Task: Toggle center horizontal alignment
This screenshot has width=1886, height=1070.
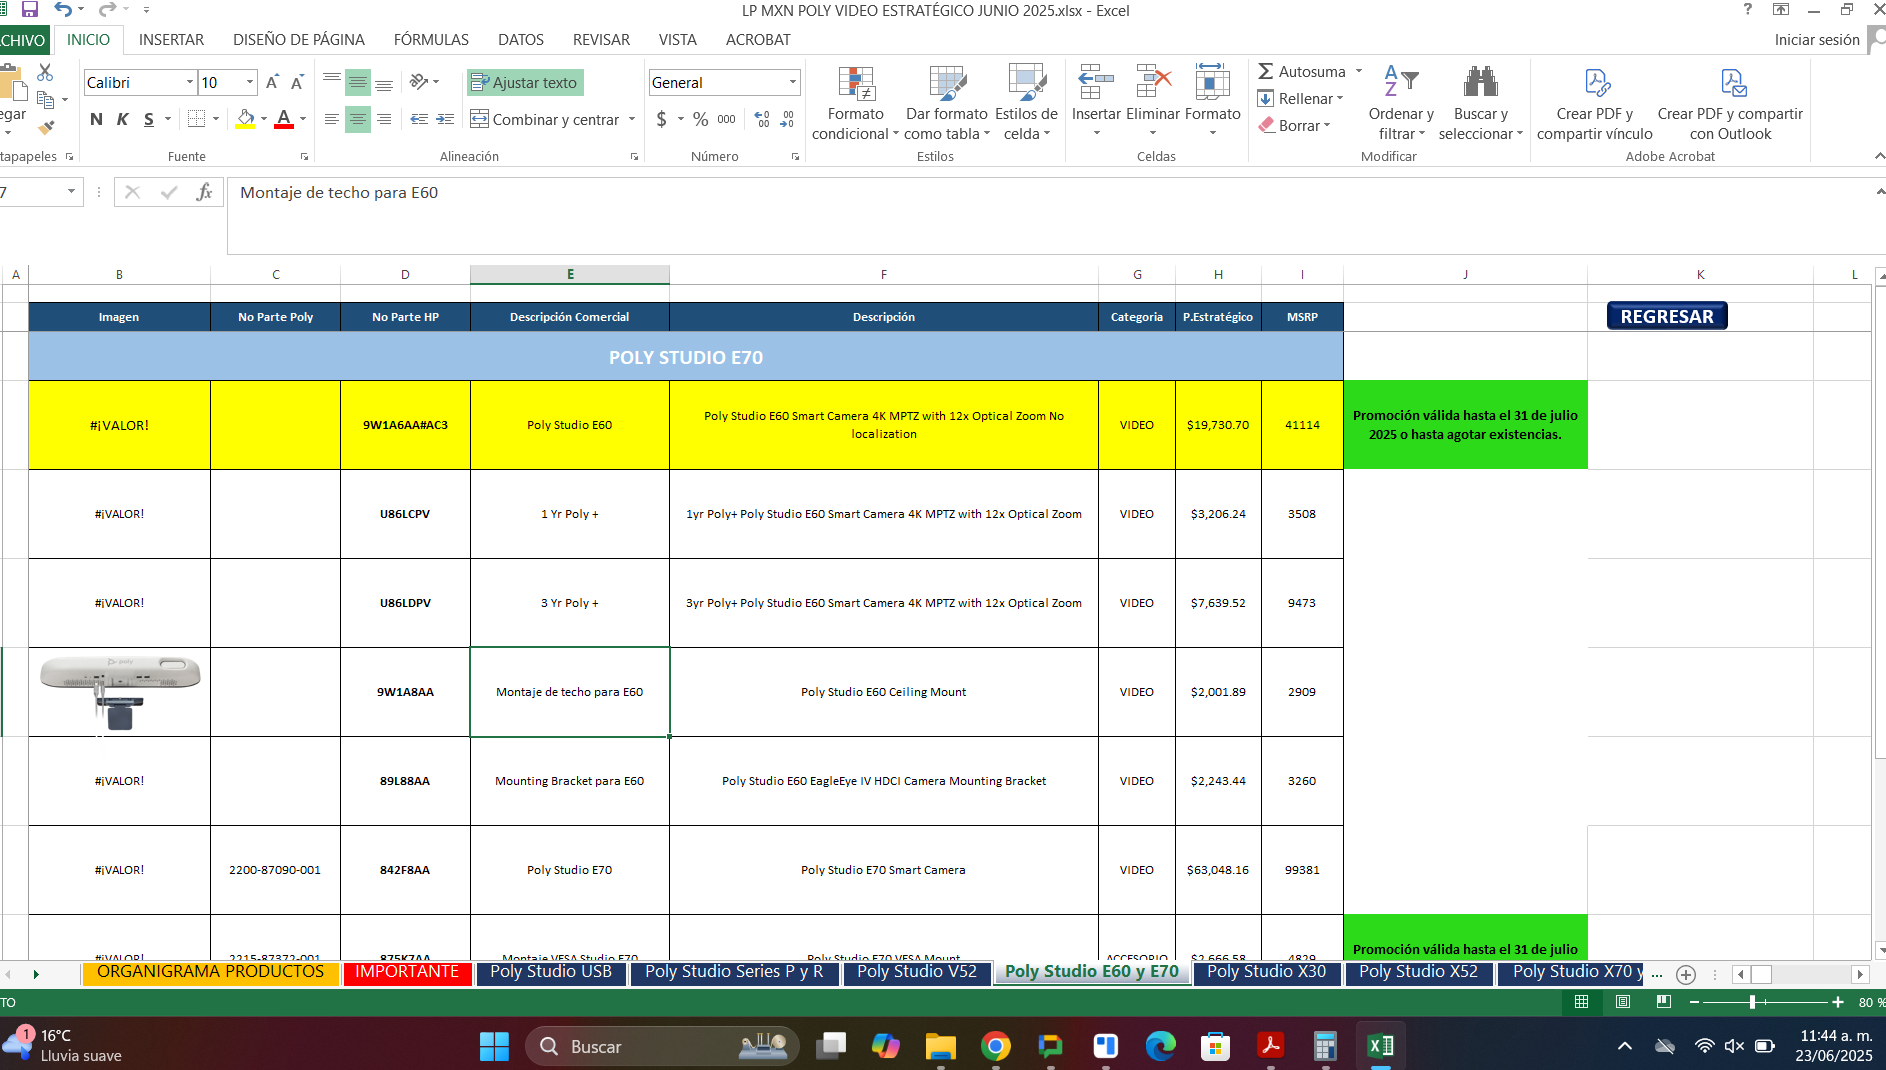Action: tap(358, 119)
